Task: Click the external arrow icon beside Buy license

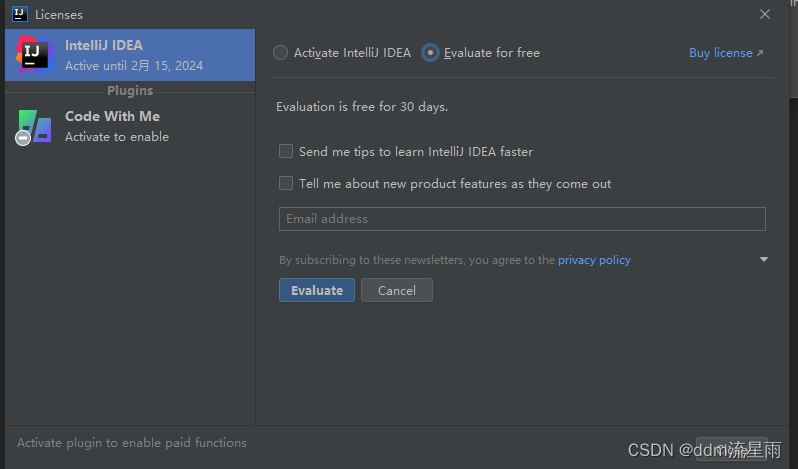Action: (x=760, y=53)
